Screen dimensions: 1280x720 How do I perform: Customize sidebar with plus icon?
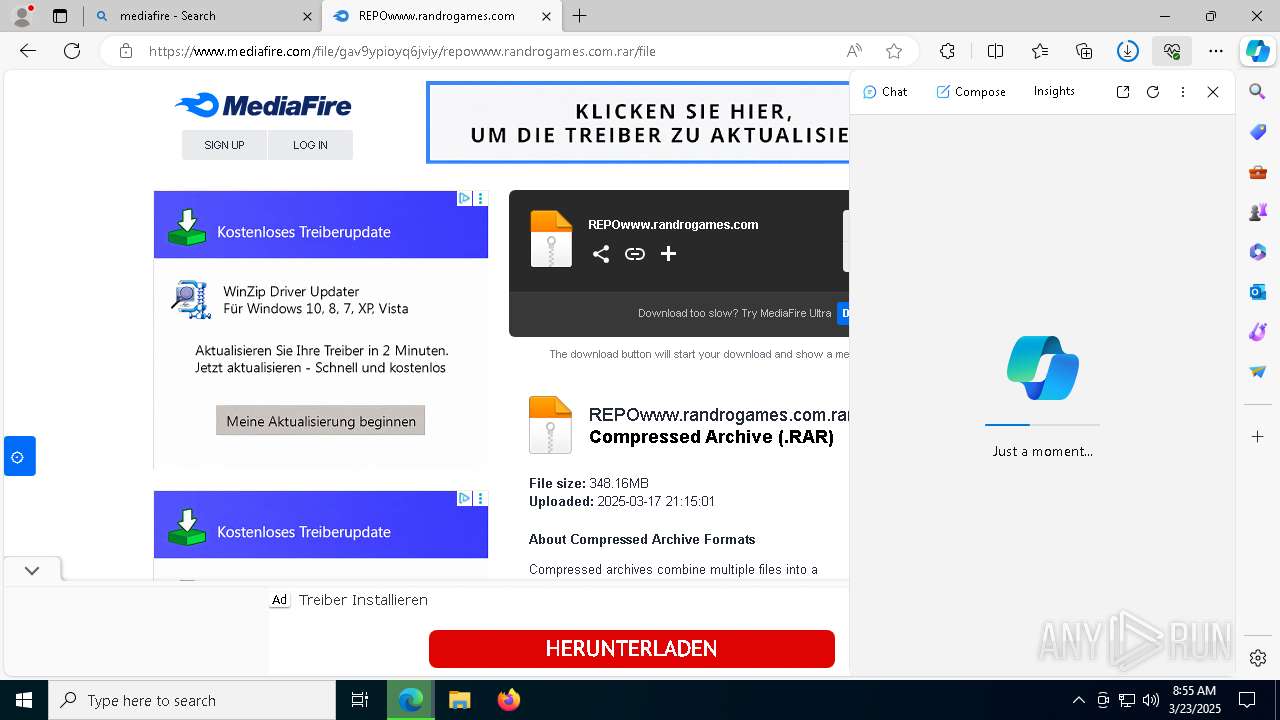point(1258,436)
